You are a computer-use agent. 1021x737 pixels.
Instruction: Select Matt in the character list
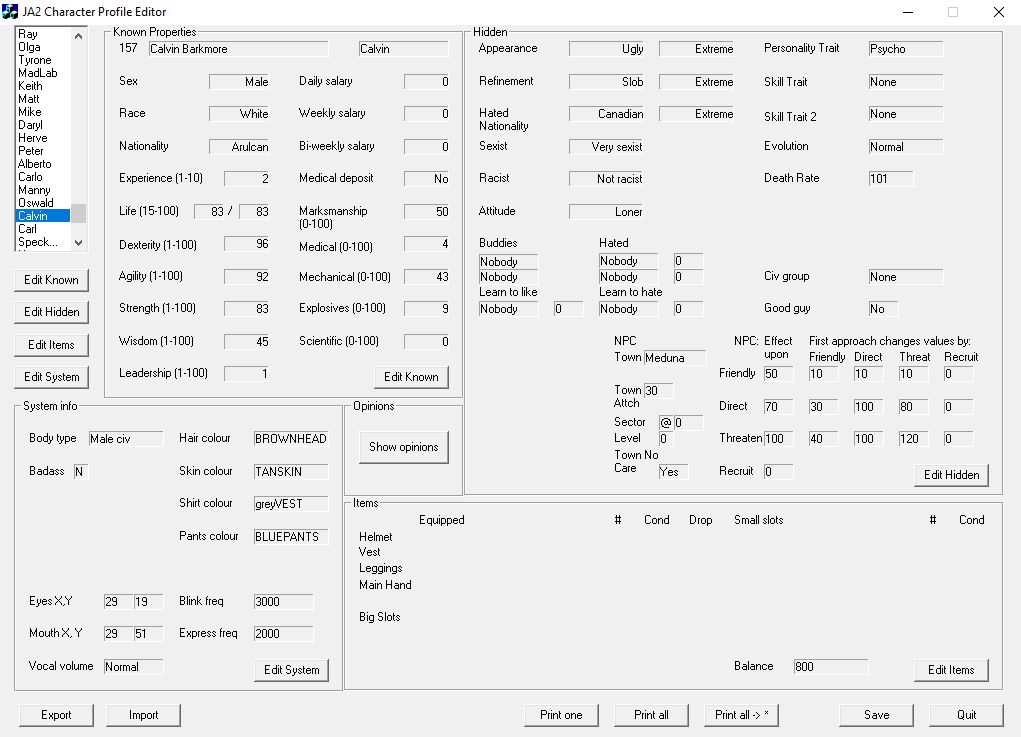click(x=42, y=99)
